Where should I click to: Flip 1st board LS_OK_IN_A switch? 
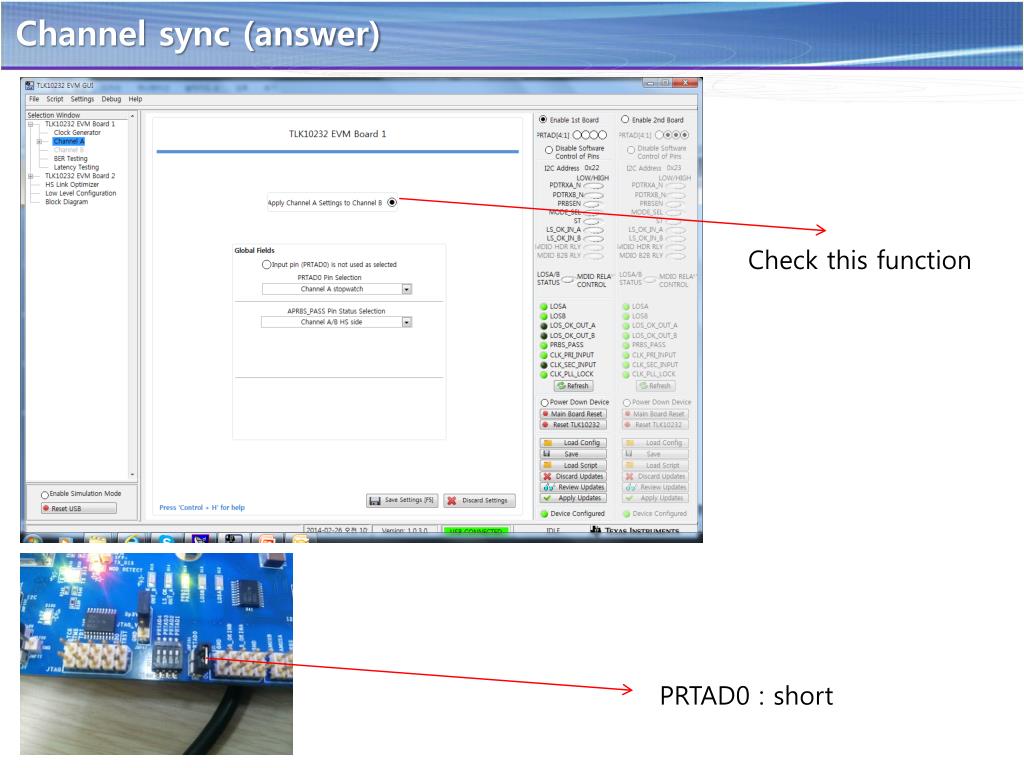(x=593, y=230)
